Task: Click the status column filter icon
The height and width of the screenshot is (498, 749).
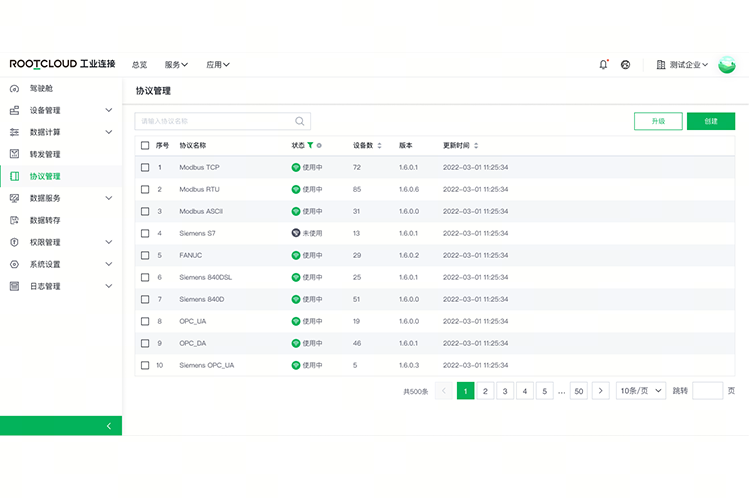Action: pos(310,145)
